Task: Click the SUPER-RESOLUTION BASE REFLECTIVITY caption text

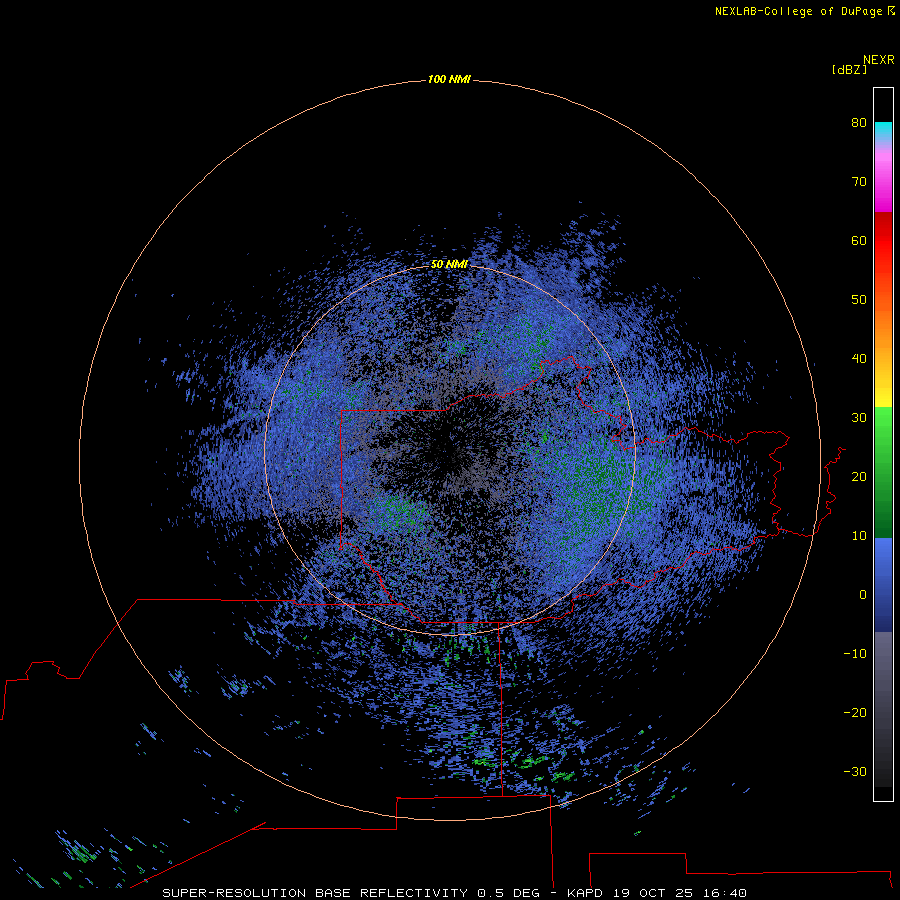Action: pyautogui.click(x=315, y=893)
